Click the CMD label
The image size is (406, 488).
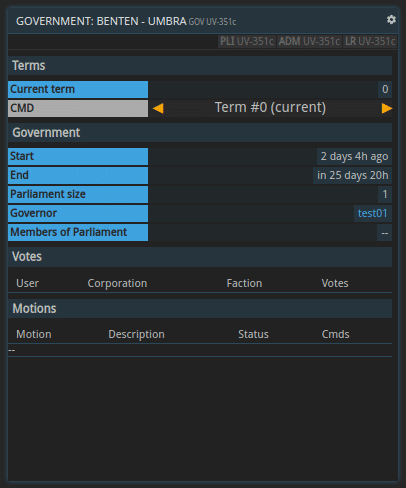coord(78,108)
